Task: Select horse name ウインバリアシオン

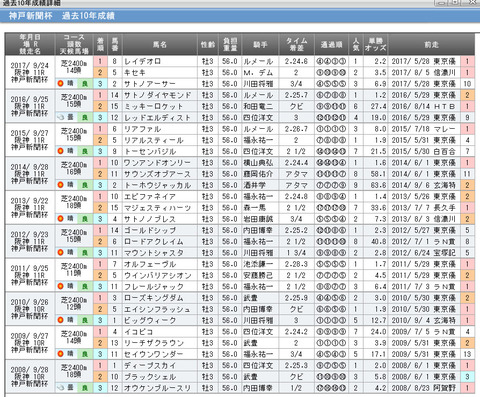Action: tap(158, 276)
